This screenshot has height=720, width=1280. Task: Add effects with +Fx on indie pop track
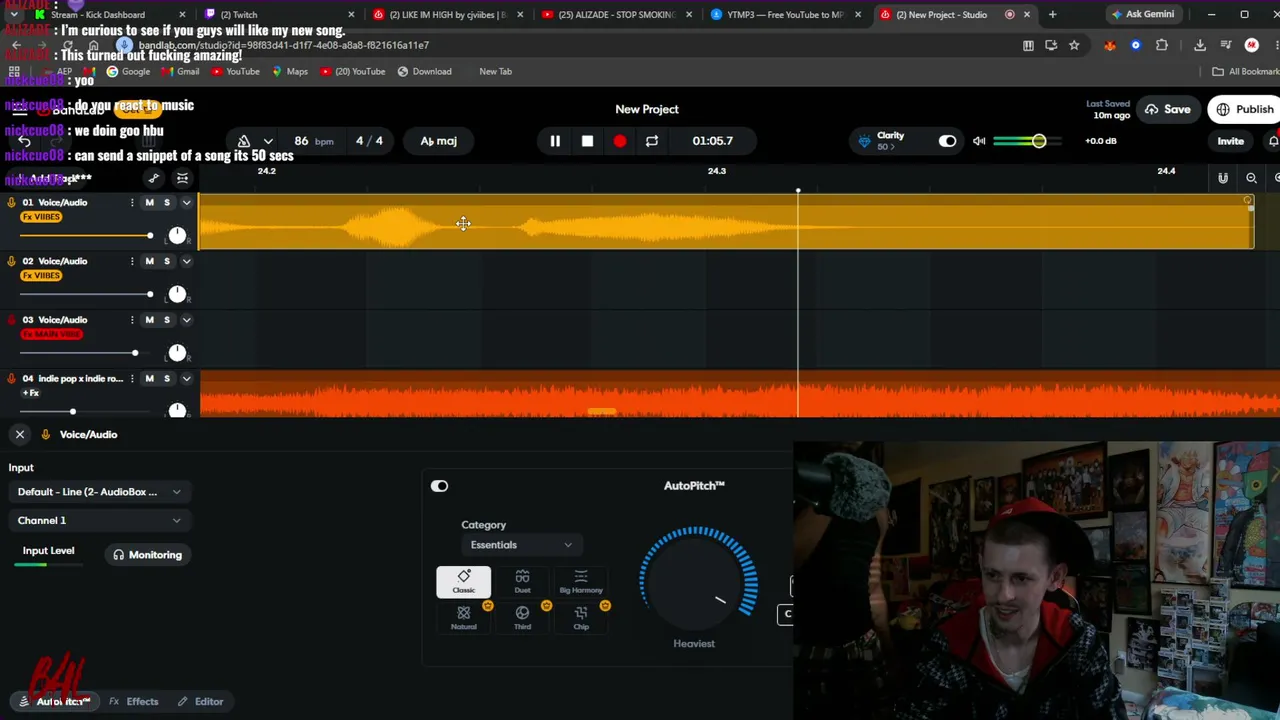click(x=30, y=393)
